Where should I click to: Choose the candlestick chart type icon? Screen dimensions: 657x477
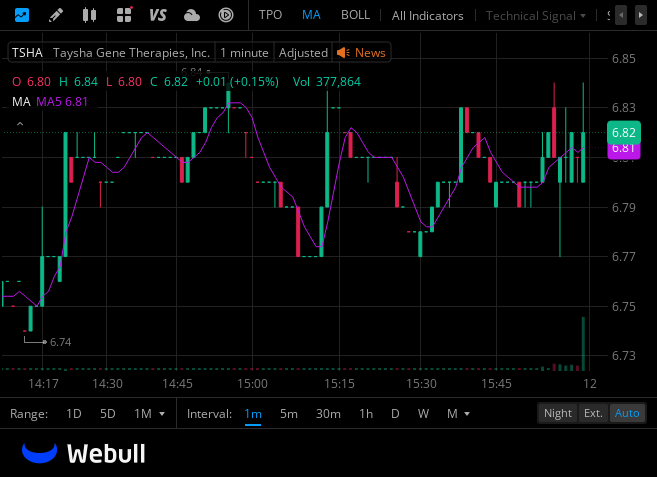(x=89, y=15)
